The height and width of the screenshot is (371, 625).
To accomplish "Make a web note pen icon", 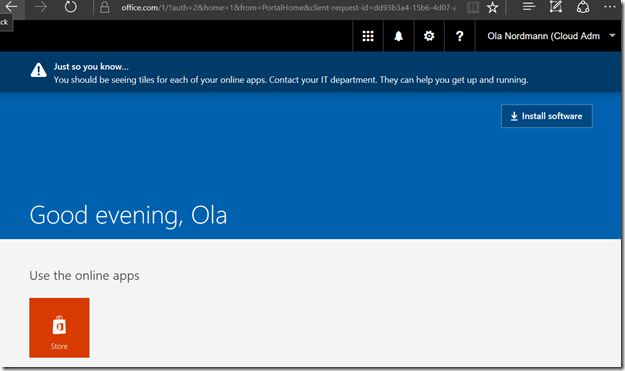I will (x=555, y=6).
